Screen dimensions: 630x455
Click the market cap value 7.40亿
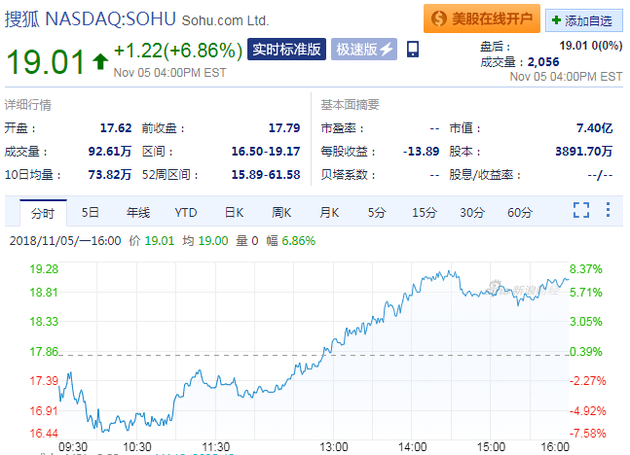point(595,128)
